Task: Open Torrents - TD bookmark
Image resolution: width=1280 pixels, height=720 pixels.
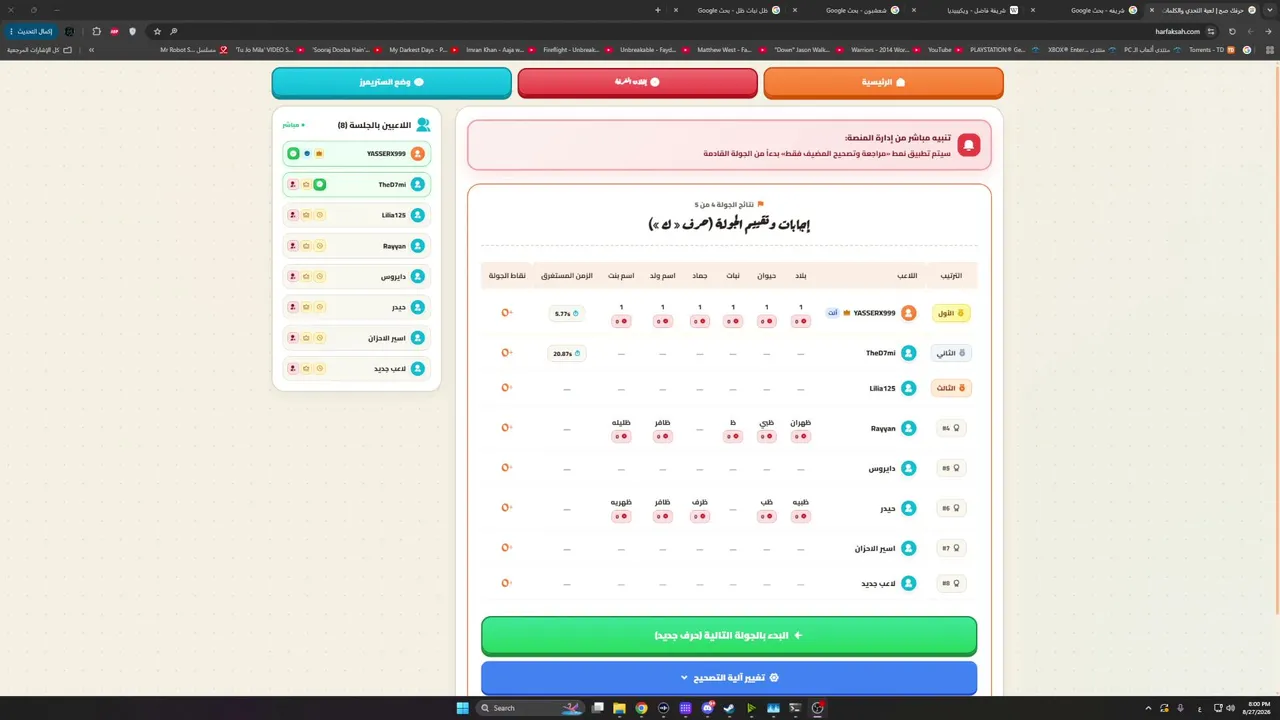Action: 1212,50
